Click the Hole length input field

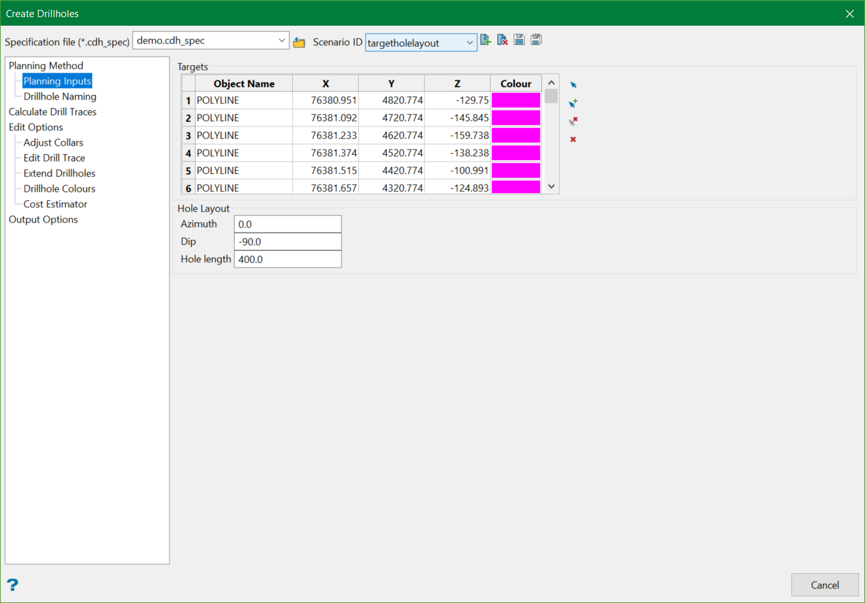(287, 259)
